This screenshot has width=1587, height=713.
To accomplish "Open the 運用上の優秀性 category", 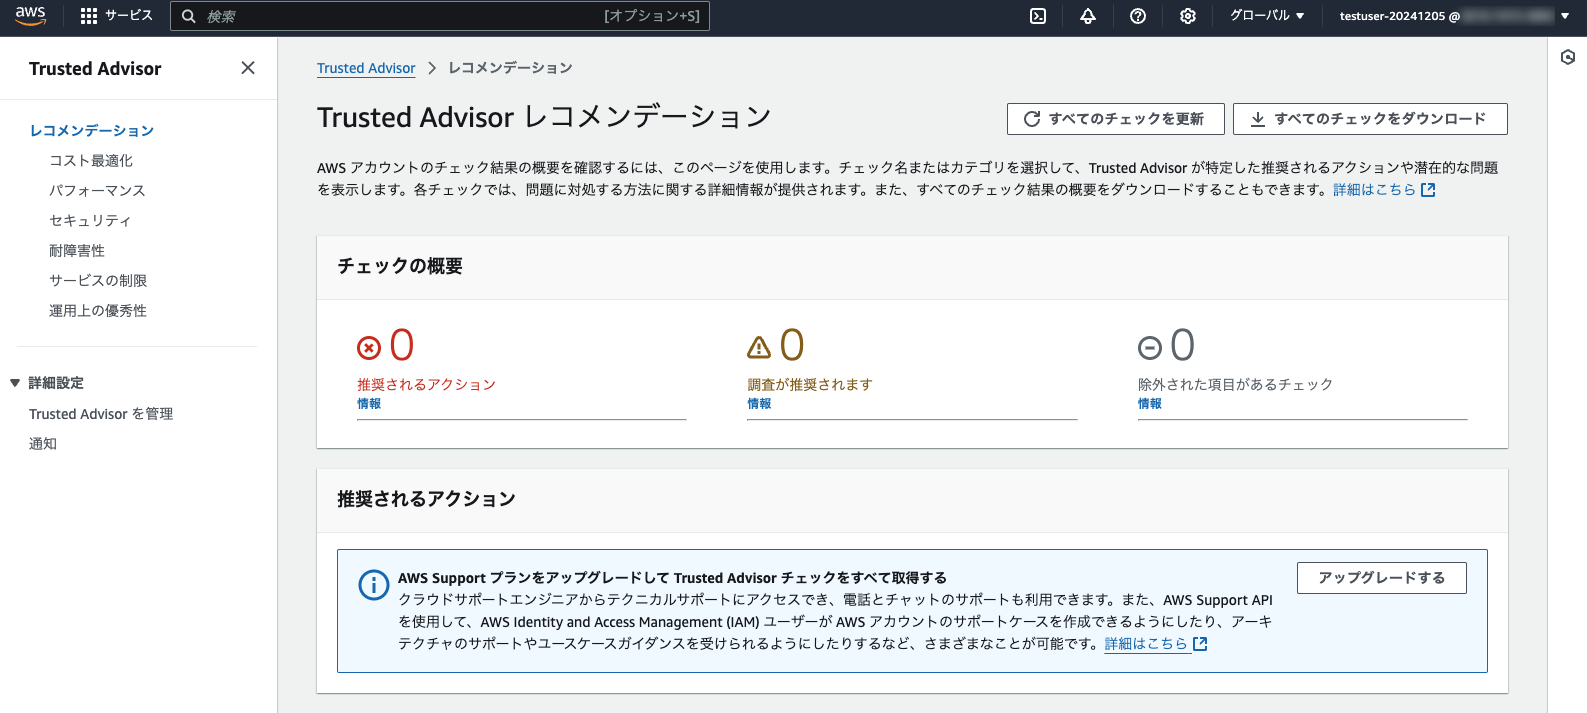I will 98,311.
